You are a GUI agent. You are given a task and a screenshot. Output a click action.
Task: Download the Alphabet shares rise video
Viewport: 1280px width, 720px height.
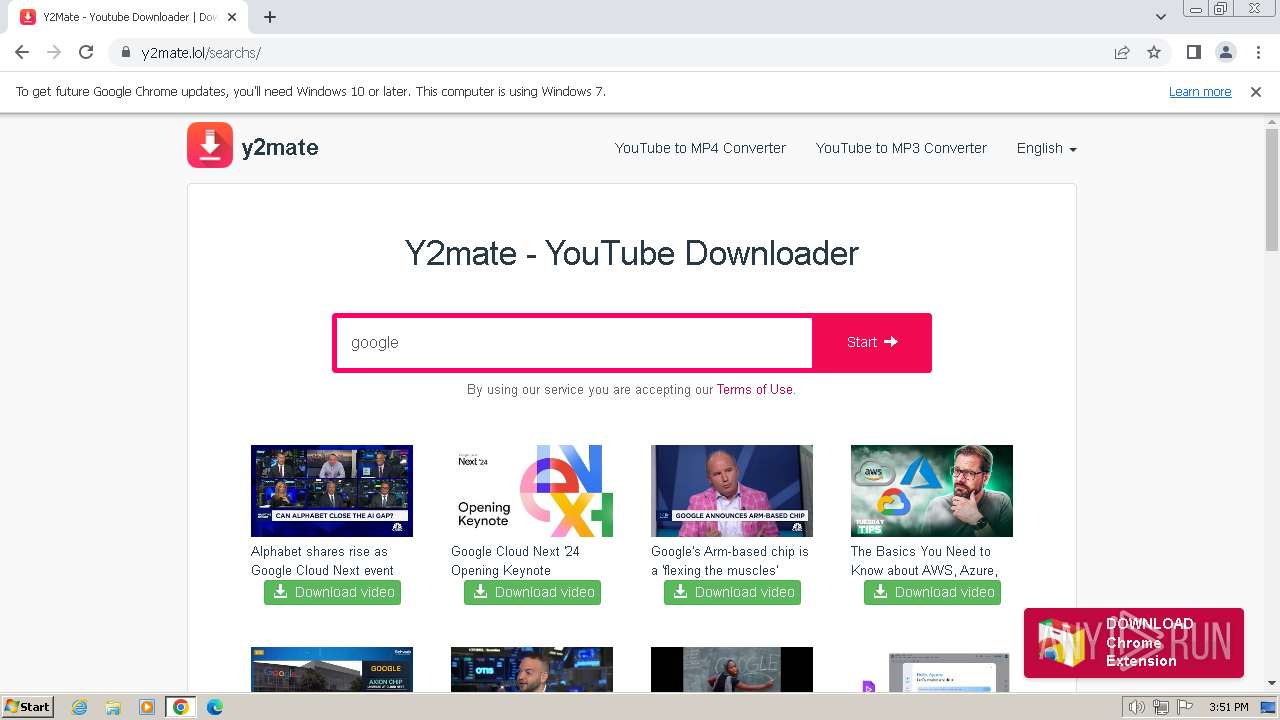pos(332,592)
